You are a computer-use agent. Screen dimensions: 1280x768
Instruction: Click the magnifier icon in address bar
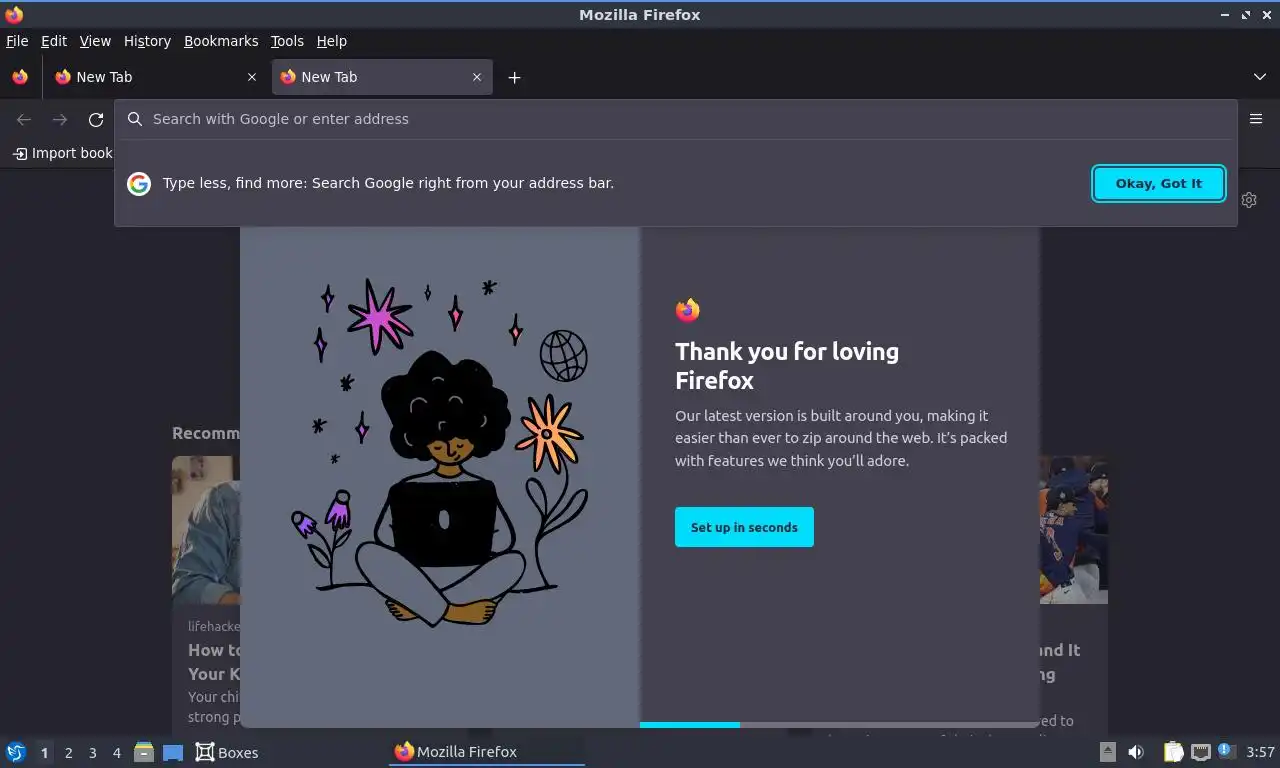pyautogui.click(x=135, y=119)
